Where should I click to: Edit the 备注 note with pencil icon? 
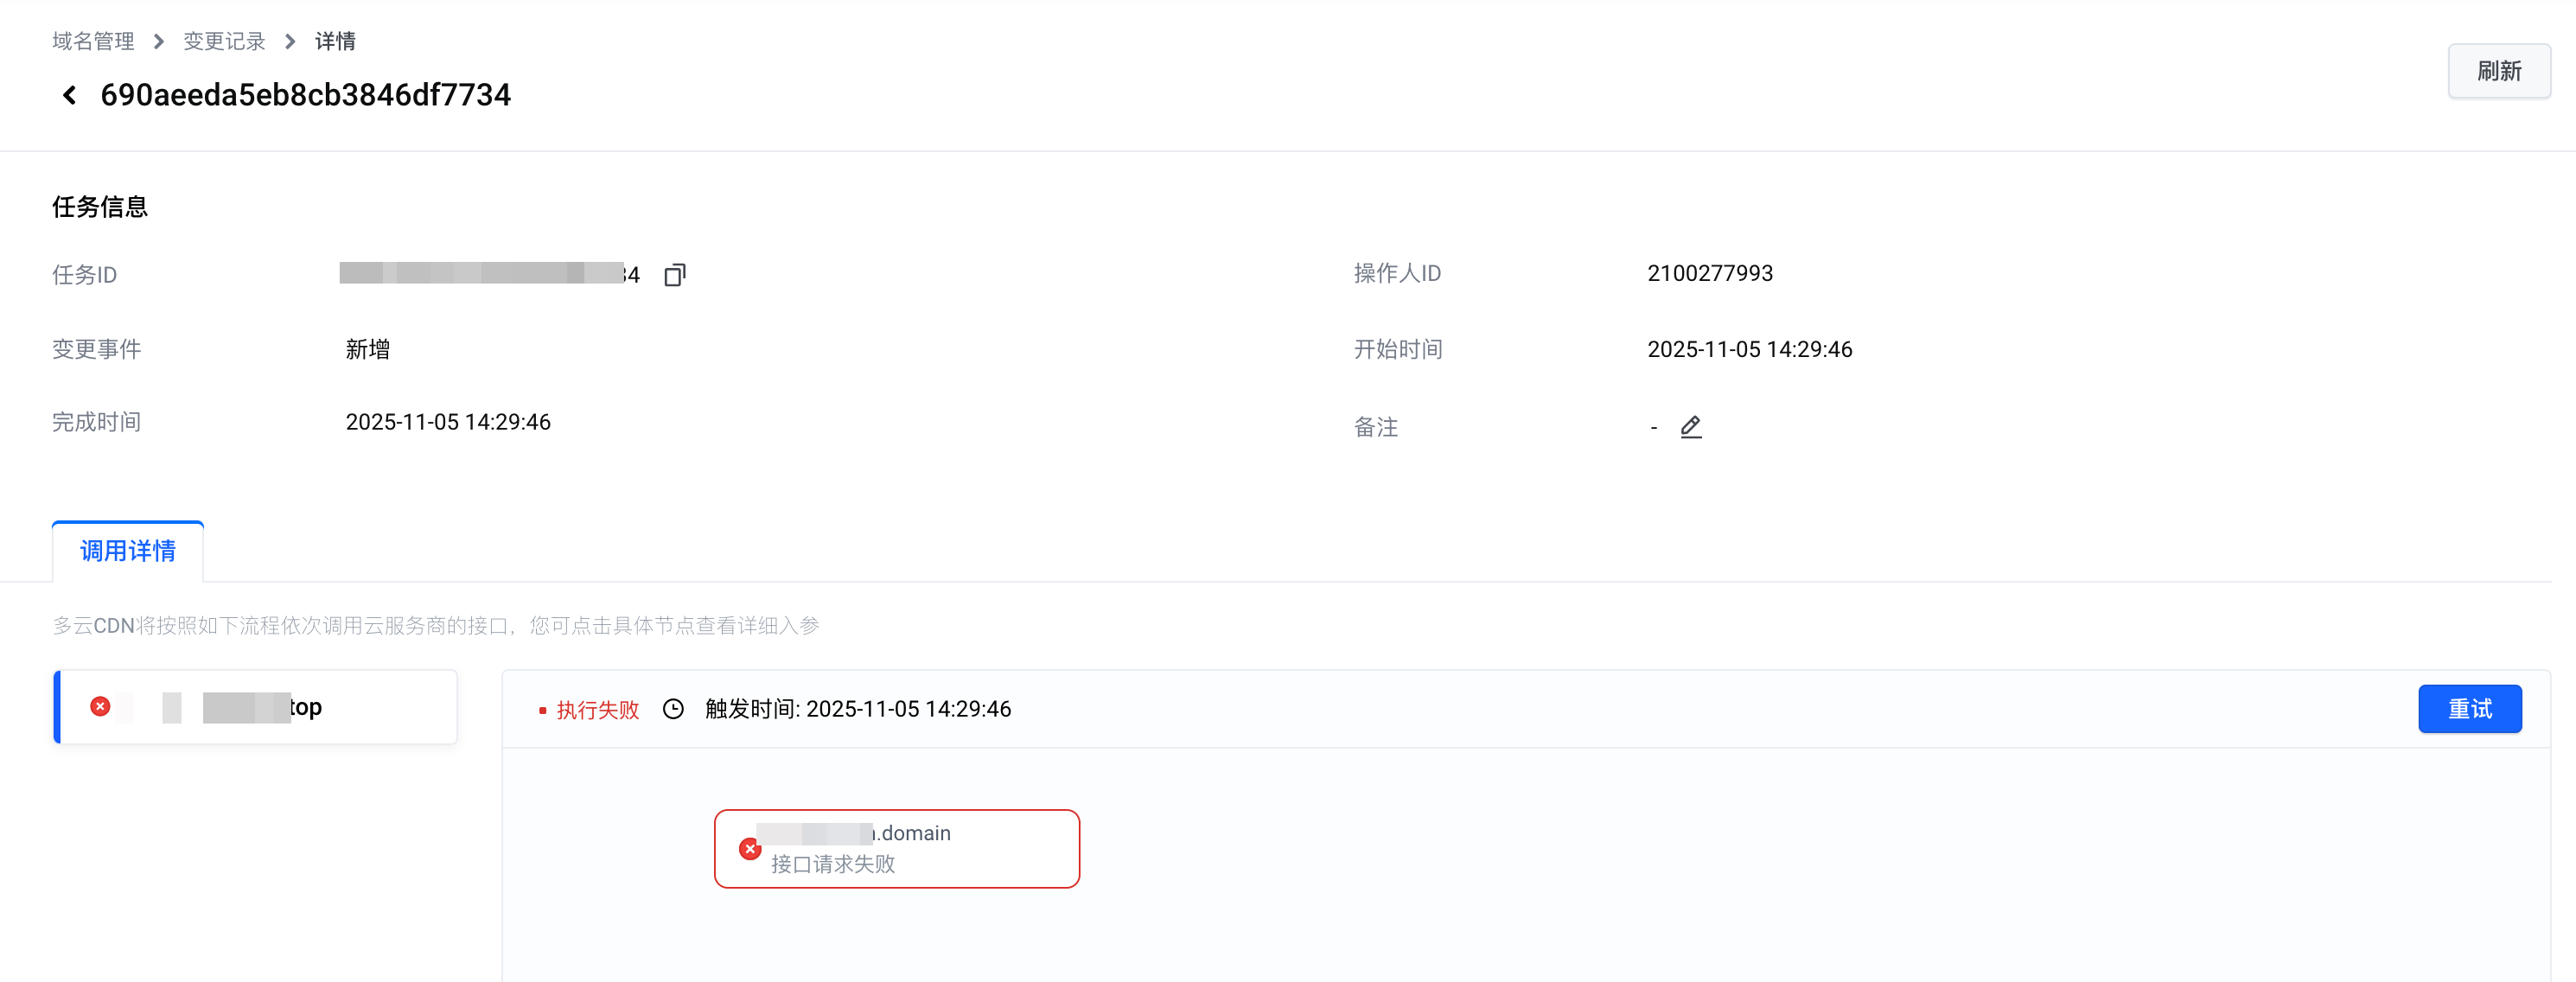[x=1690, y=427]
